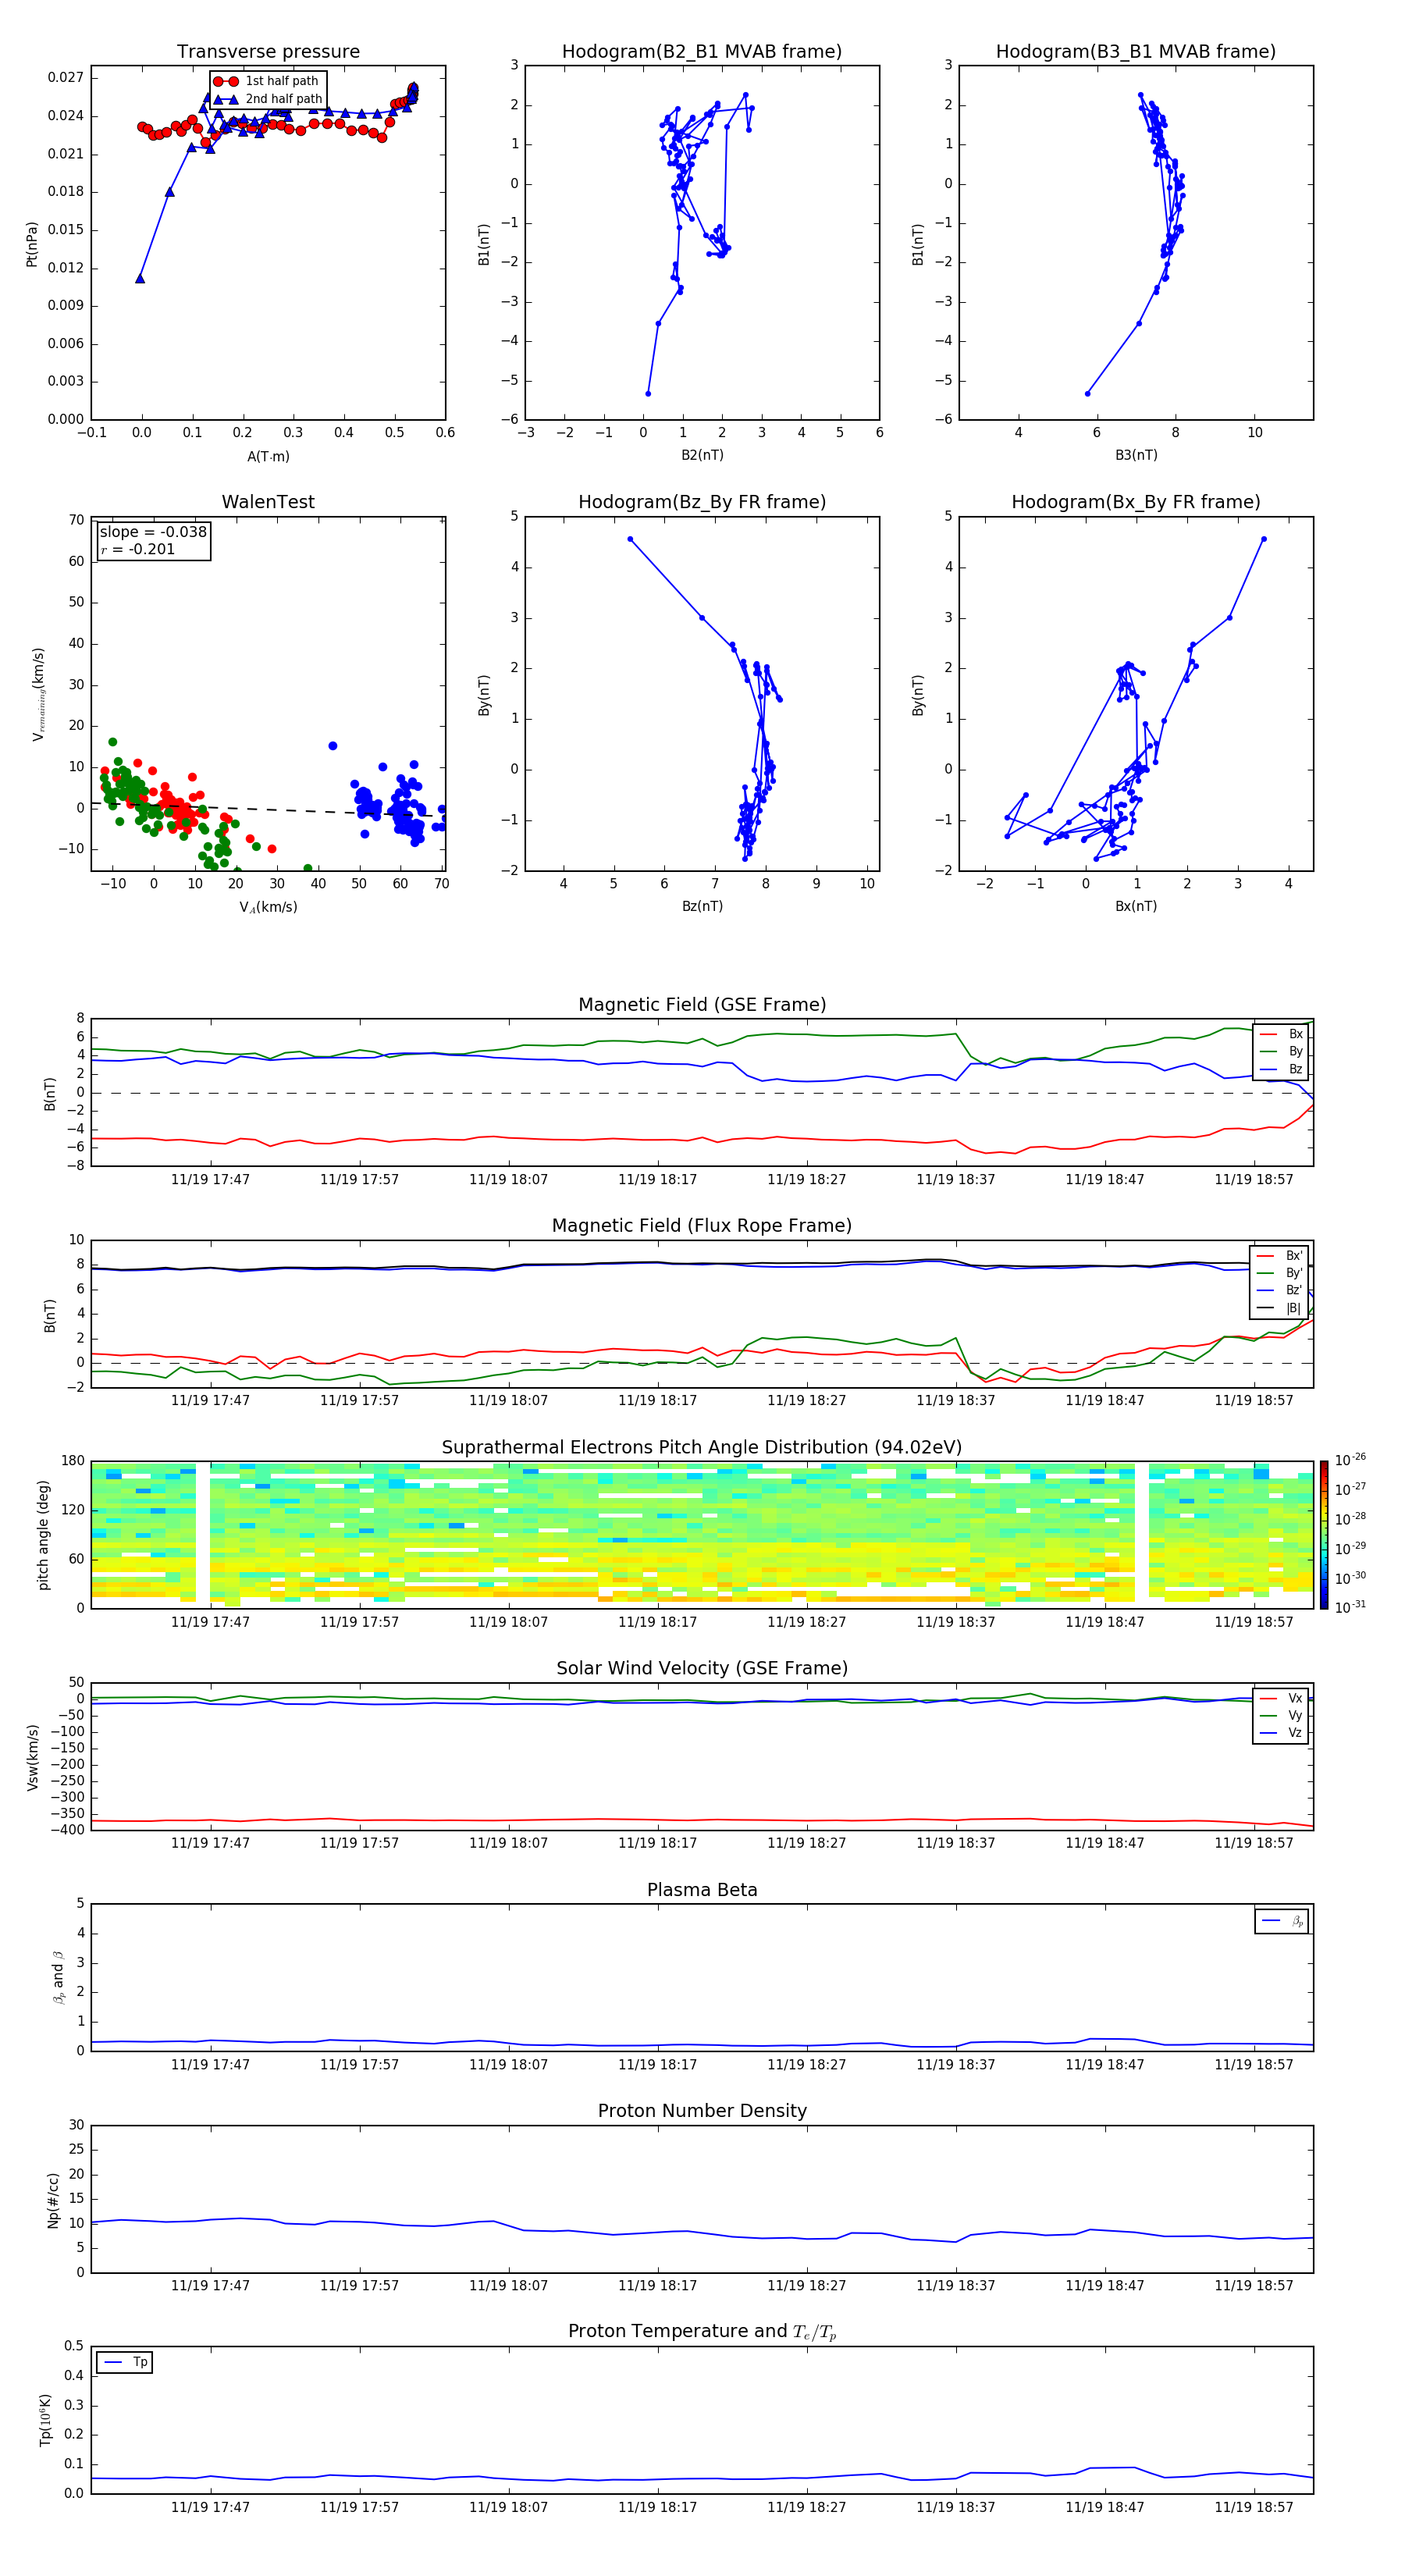Image resolution: width=1405 pixels, height=2576 pixels.
Task: Click the By legend entry in GSE plot
Action: pyautogui.click(x=1281, y=1051)
